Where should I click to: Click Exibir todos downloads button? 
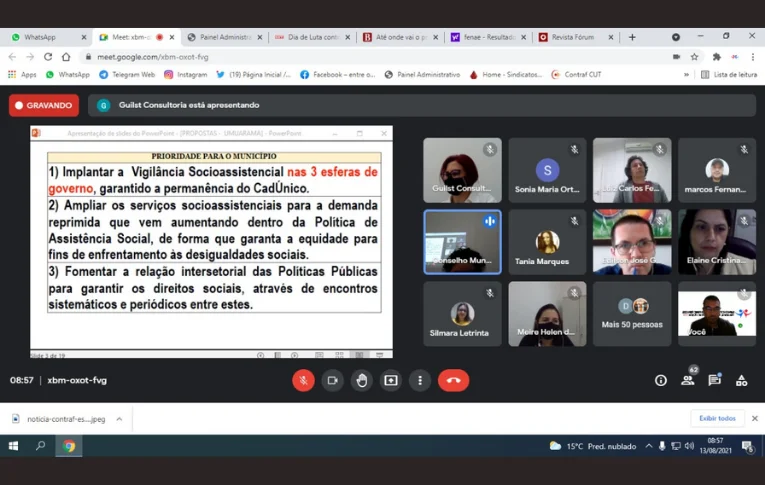tap(717, 419)
